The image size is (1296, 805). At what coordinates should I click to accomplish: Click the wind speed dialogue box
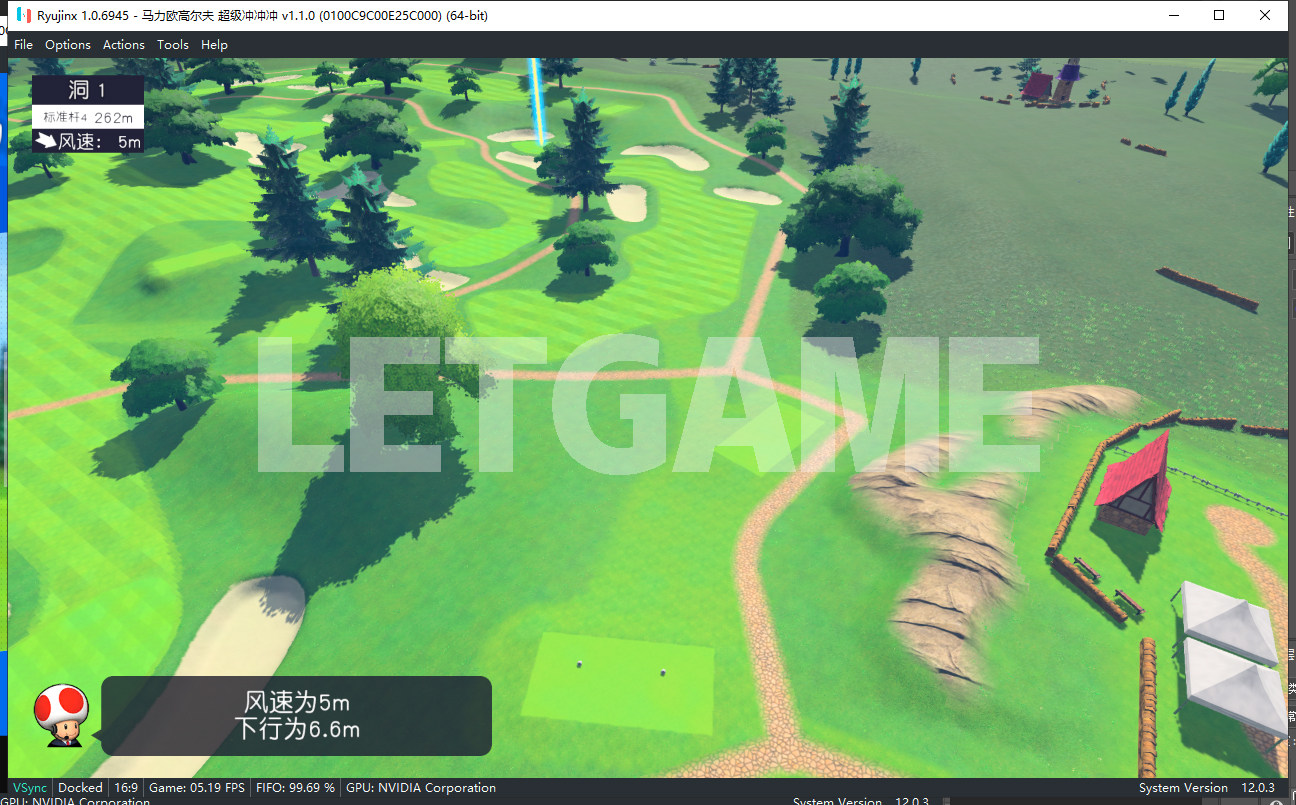pyautogui.click(x=296, y=716)
